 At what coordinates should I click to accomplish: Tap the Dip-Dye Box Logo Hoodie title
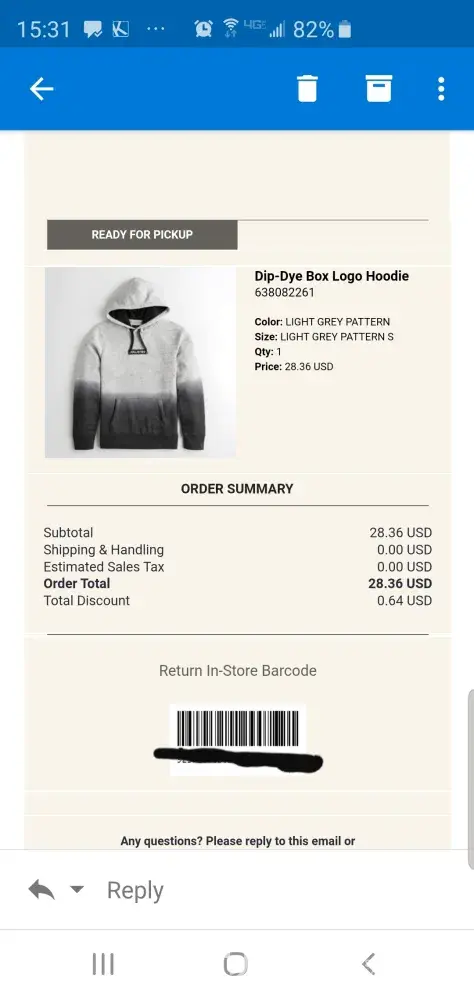[332, 276]
